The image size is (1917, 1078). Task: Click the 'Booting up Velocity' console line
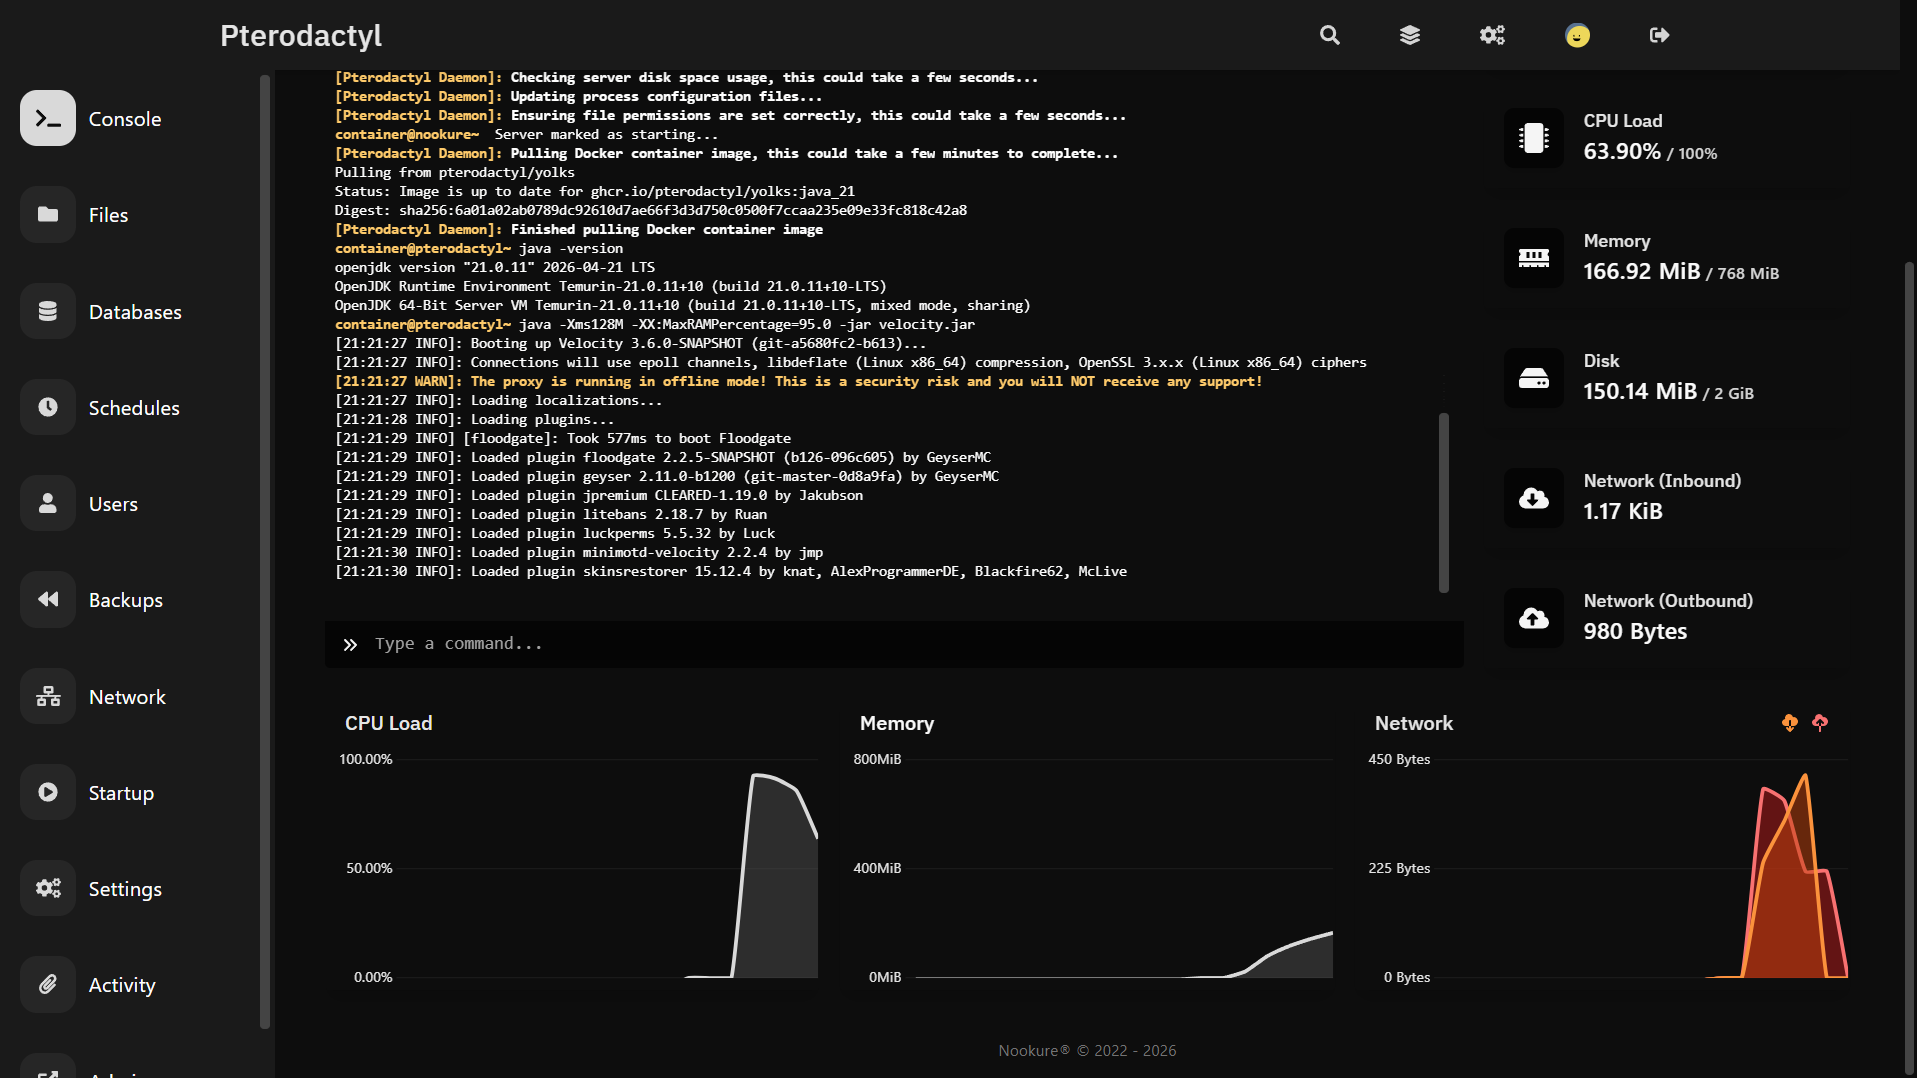pyautogui.click(x=631, y=343)
